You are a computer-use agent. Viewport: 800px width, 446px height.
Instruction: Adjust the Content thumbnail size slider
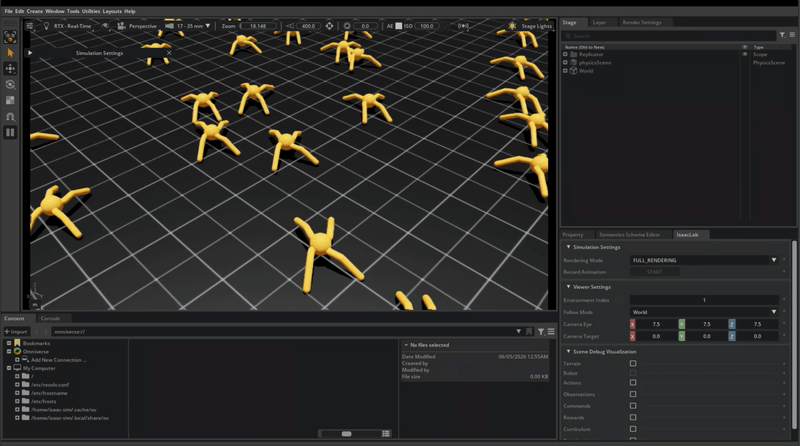point(347,434)
